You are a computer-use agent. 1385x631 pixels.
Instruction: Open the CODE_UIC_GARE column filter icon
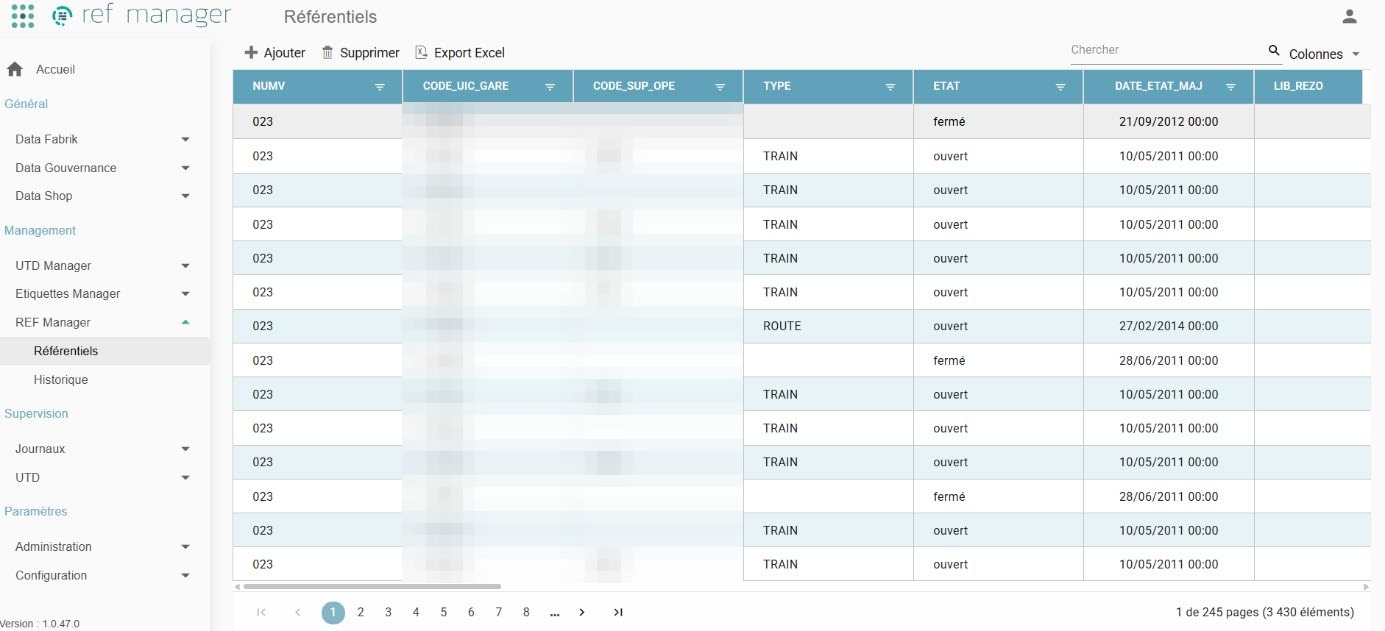[550, 87]
